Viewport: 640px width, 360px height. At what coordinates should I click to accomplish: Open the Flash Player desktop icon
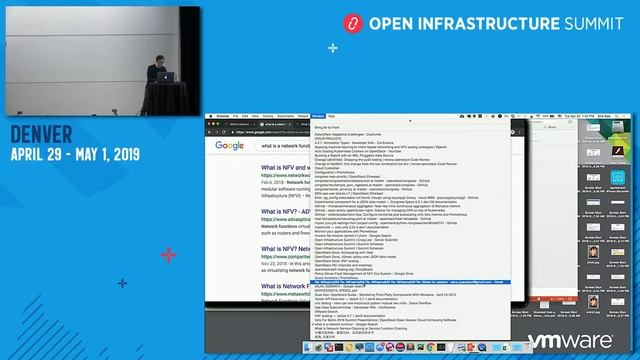tap(618, 152)
